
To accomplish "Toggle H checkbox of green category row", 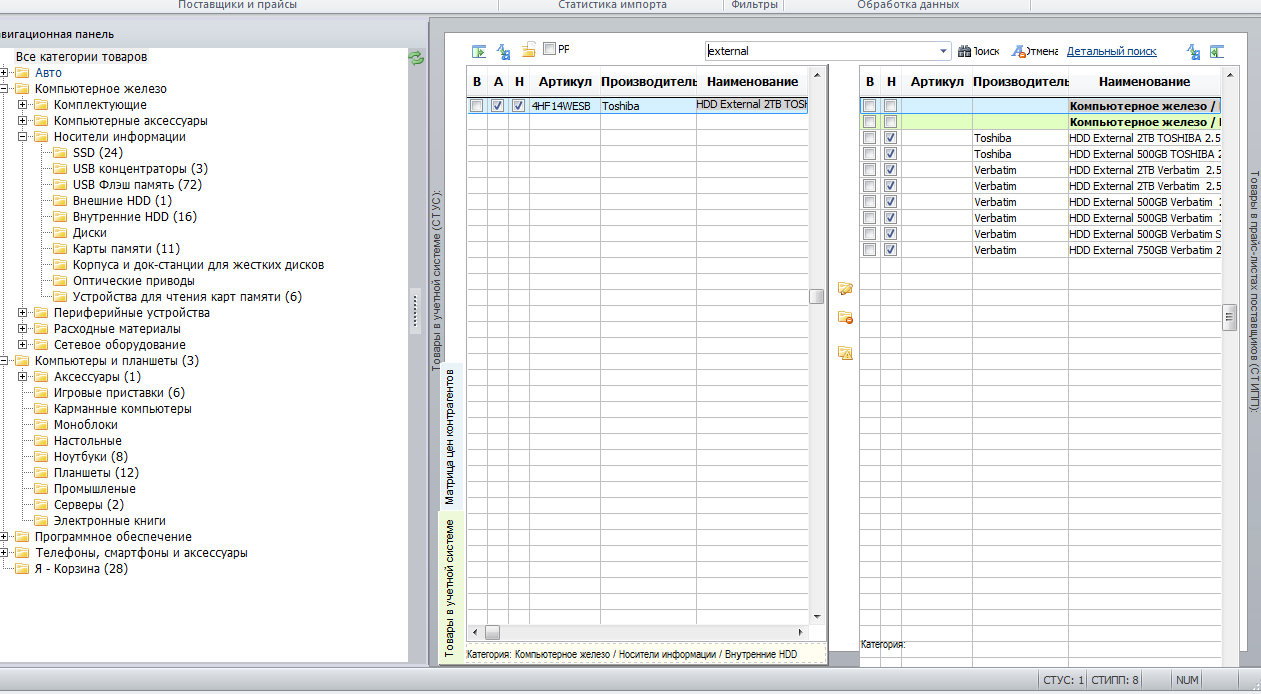I will pos(890,122).
